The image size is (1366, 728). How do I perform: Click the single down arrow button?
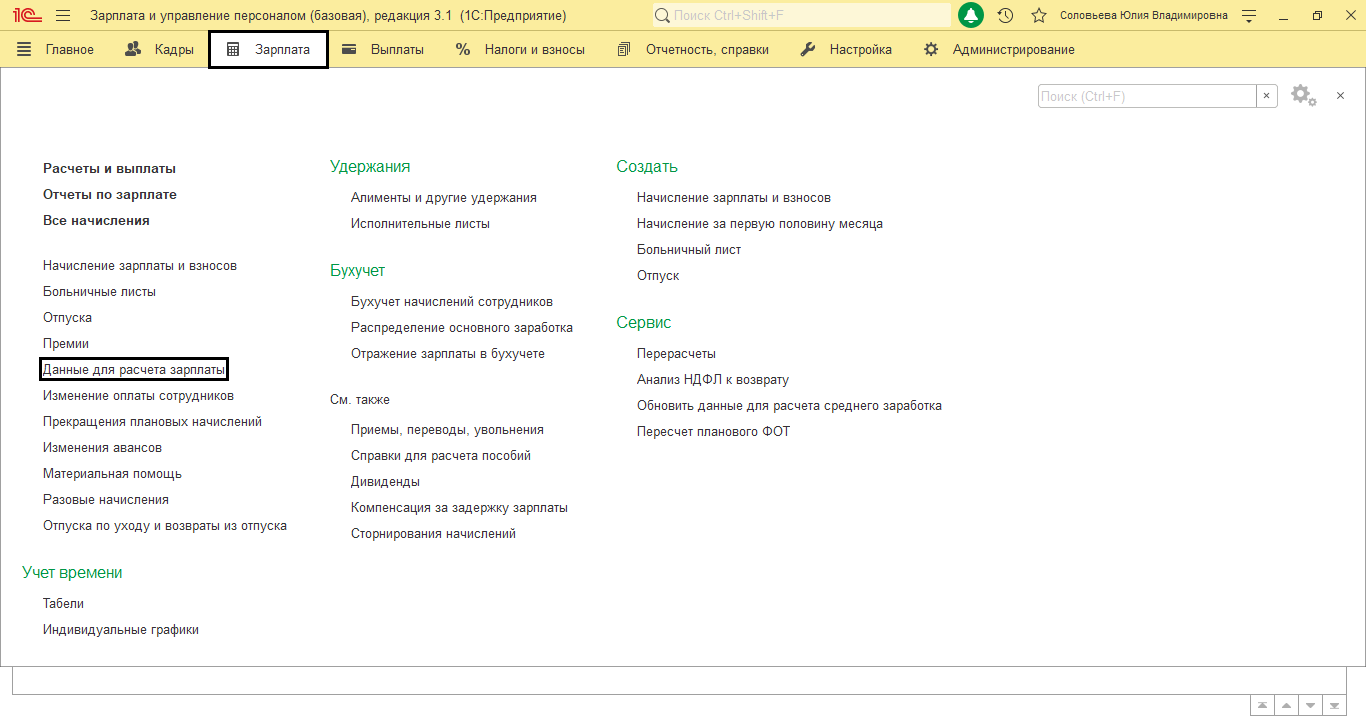click(1311, 705)
